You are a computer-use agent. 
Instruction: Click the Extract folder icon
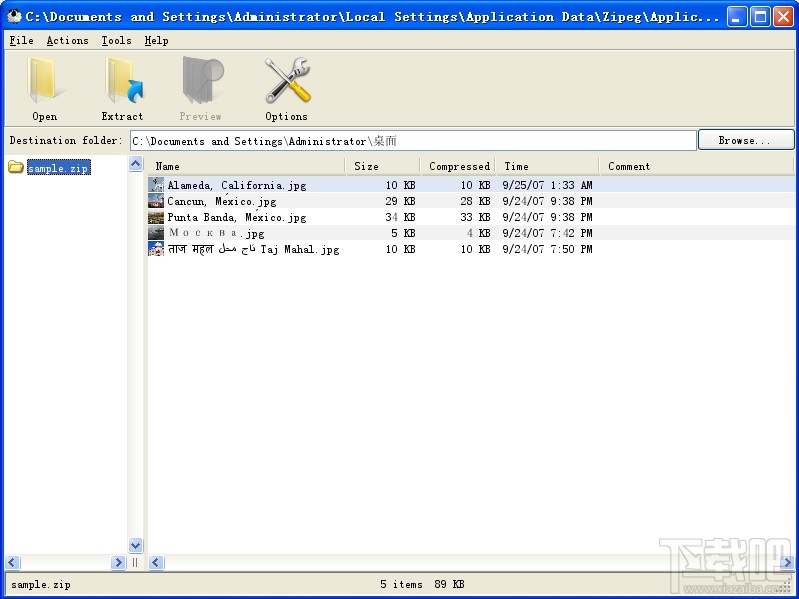coord(122,80)
